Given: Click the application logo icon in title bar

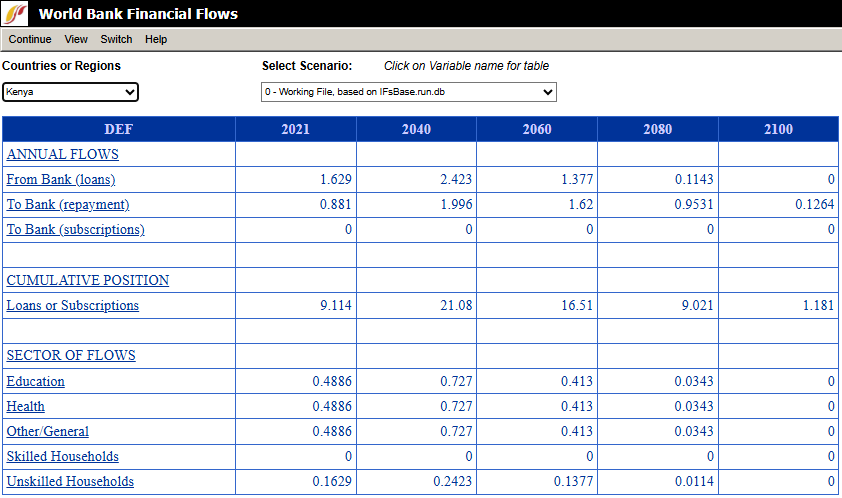Looking at the screenshot, I should point(16,14).
